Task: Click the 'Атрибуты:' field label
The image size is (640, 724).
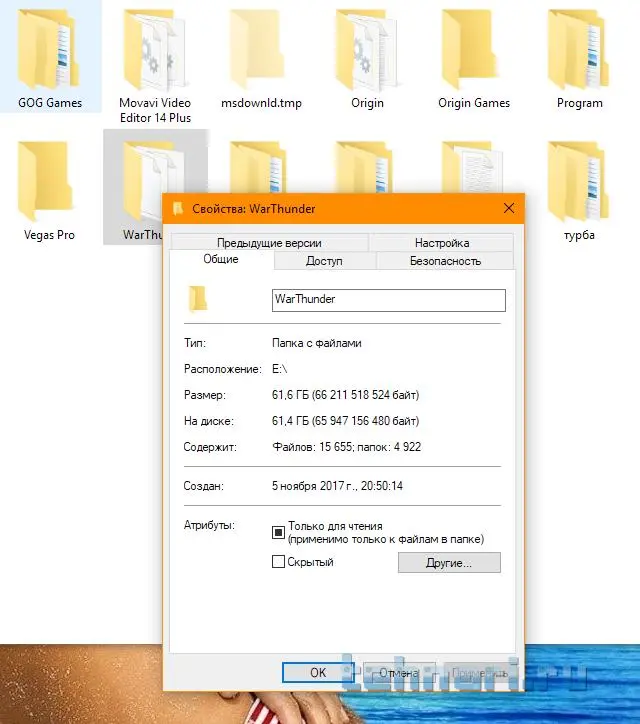Action: coord(209,525)
